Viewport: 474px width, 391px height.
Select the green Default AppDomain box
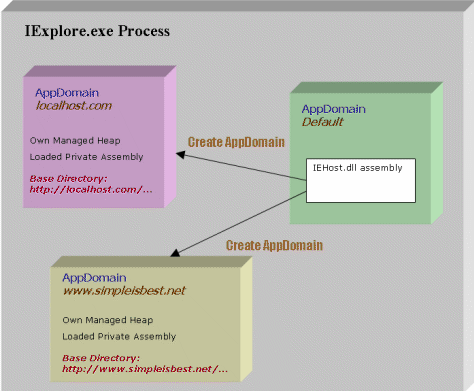click(x=366, y=153)
